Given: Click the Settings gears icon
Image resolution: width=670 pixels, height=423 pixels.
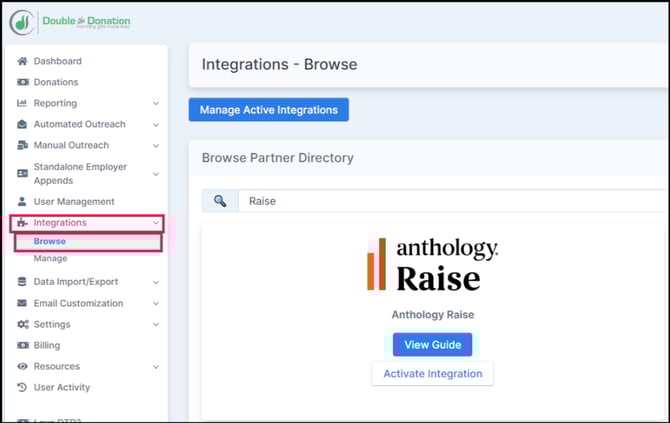Looking at the screenshot, I should pyautogui.click(x=22, y=324).
